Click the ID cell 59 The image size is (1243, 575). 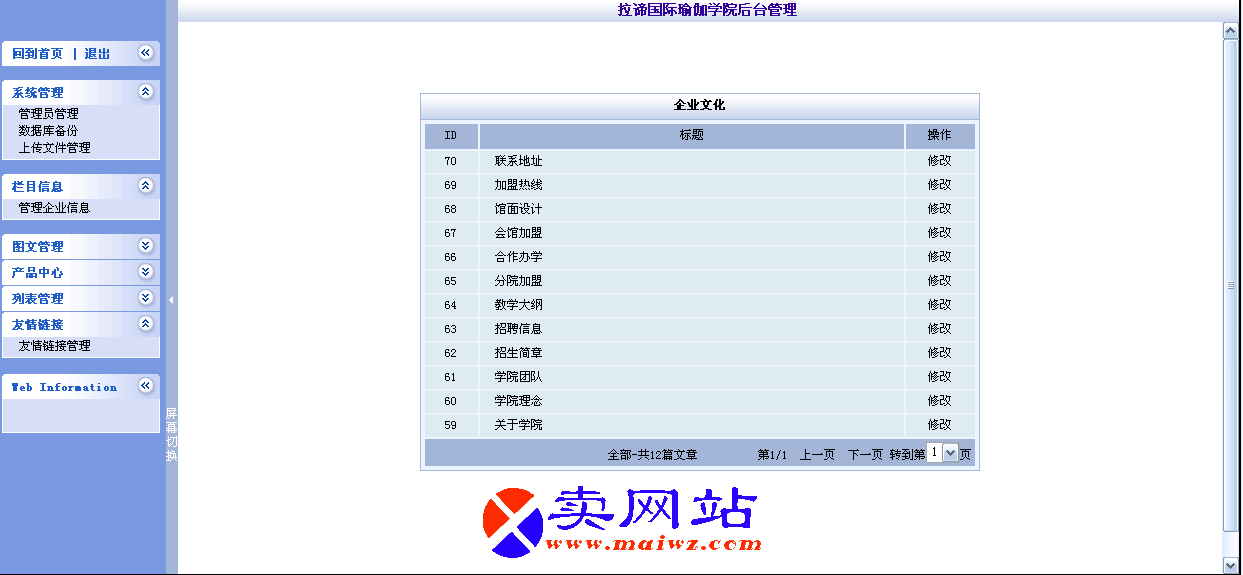(450, 425)
